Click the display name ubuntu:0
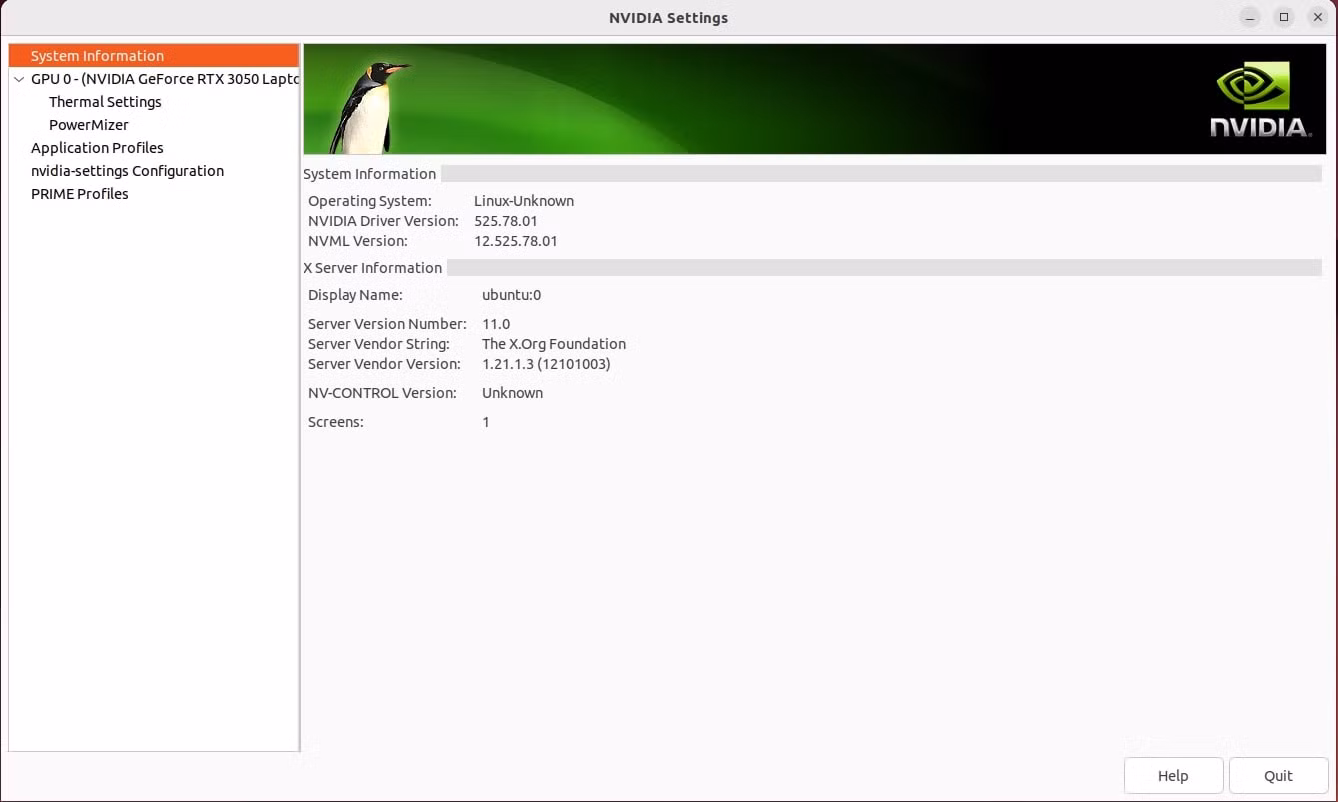This screenshot has width=1338, height=802. [511, 295]
